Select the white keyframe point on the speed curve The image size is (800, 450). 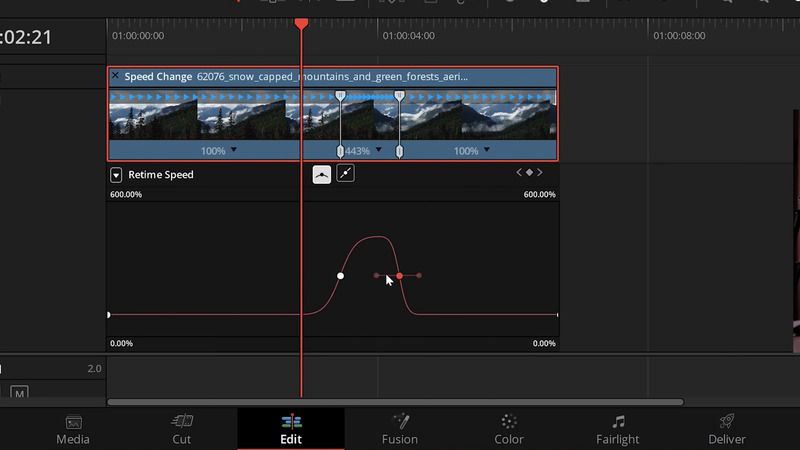pos(341,276)
